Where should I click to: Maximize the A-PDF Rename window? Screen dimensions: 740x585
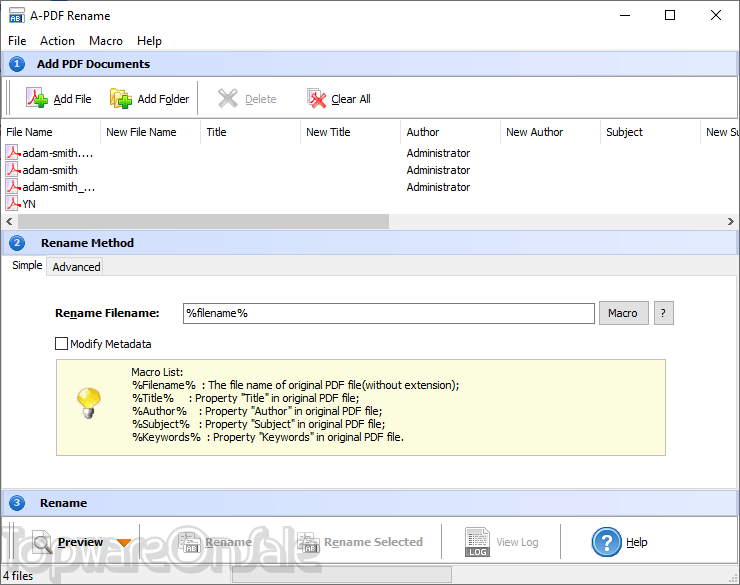tap(670, 15)
